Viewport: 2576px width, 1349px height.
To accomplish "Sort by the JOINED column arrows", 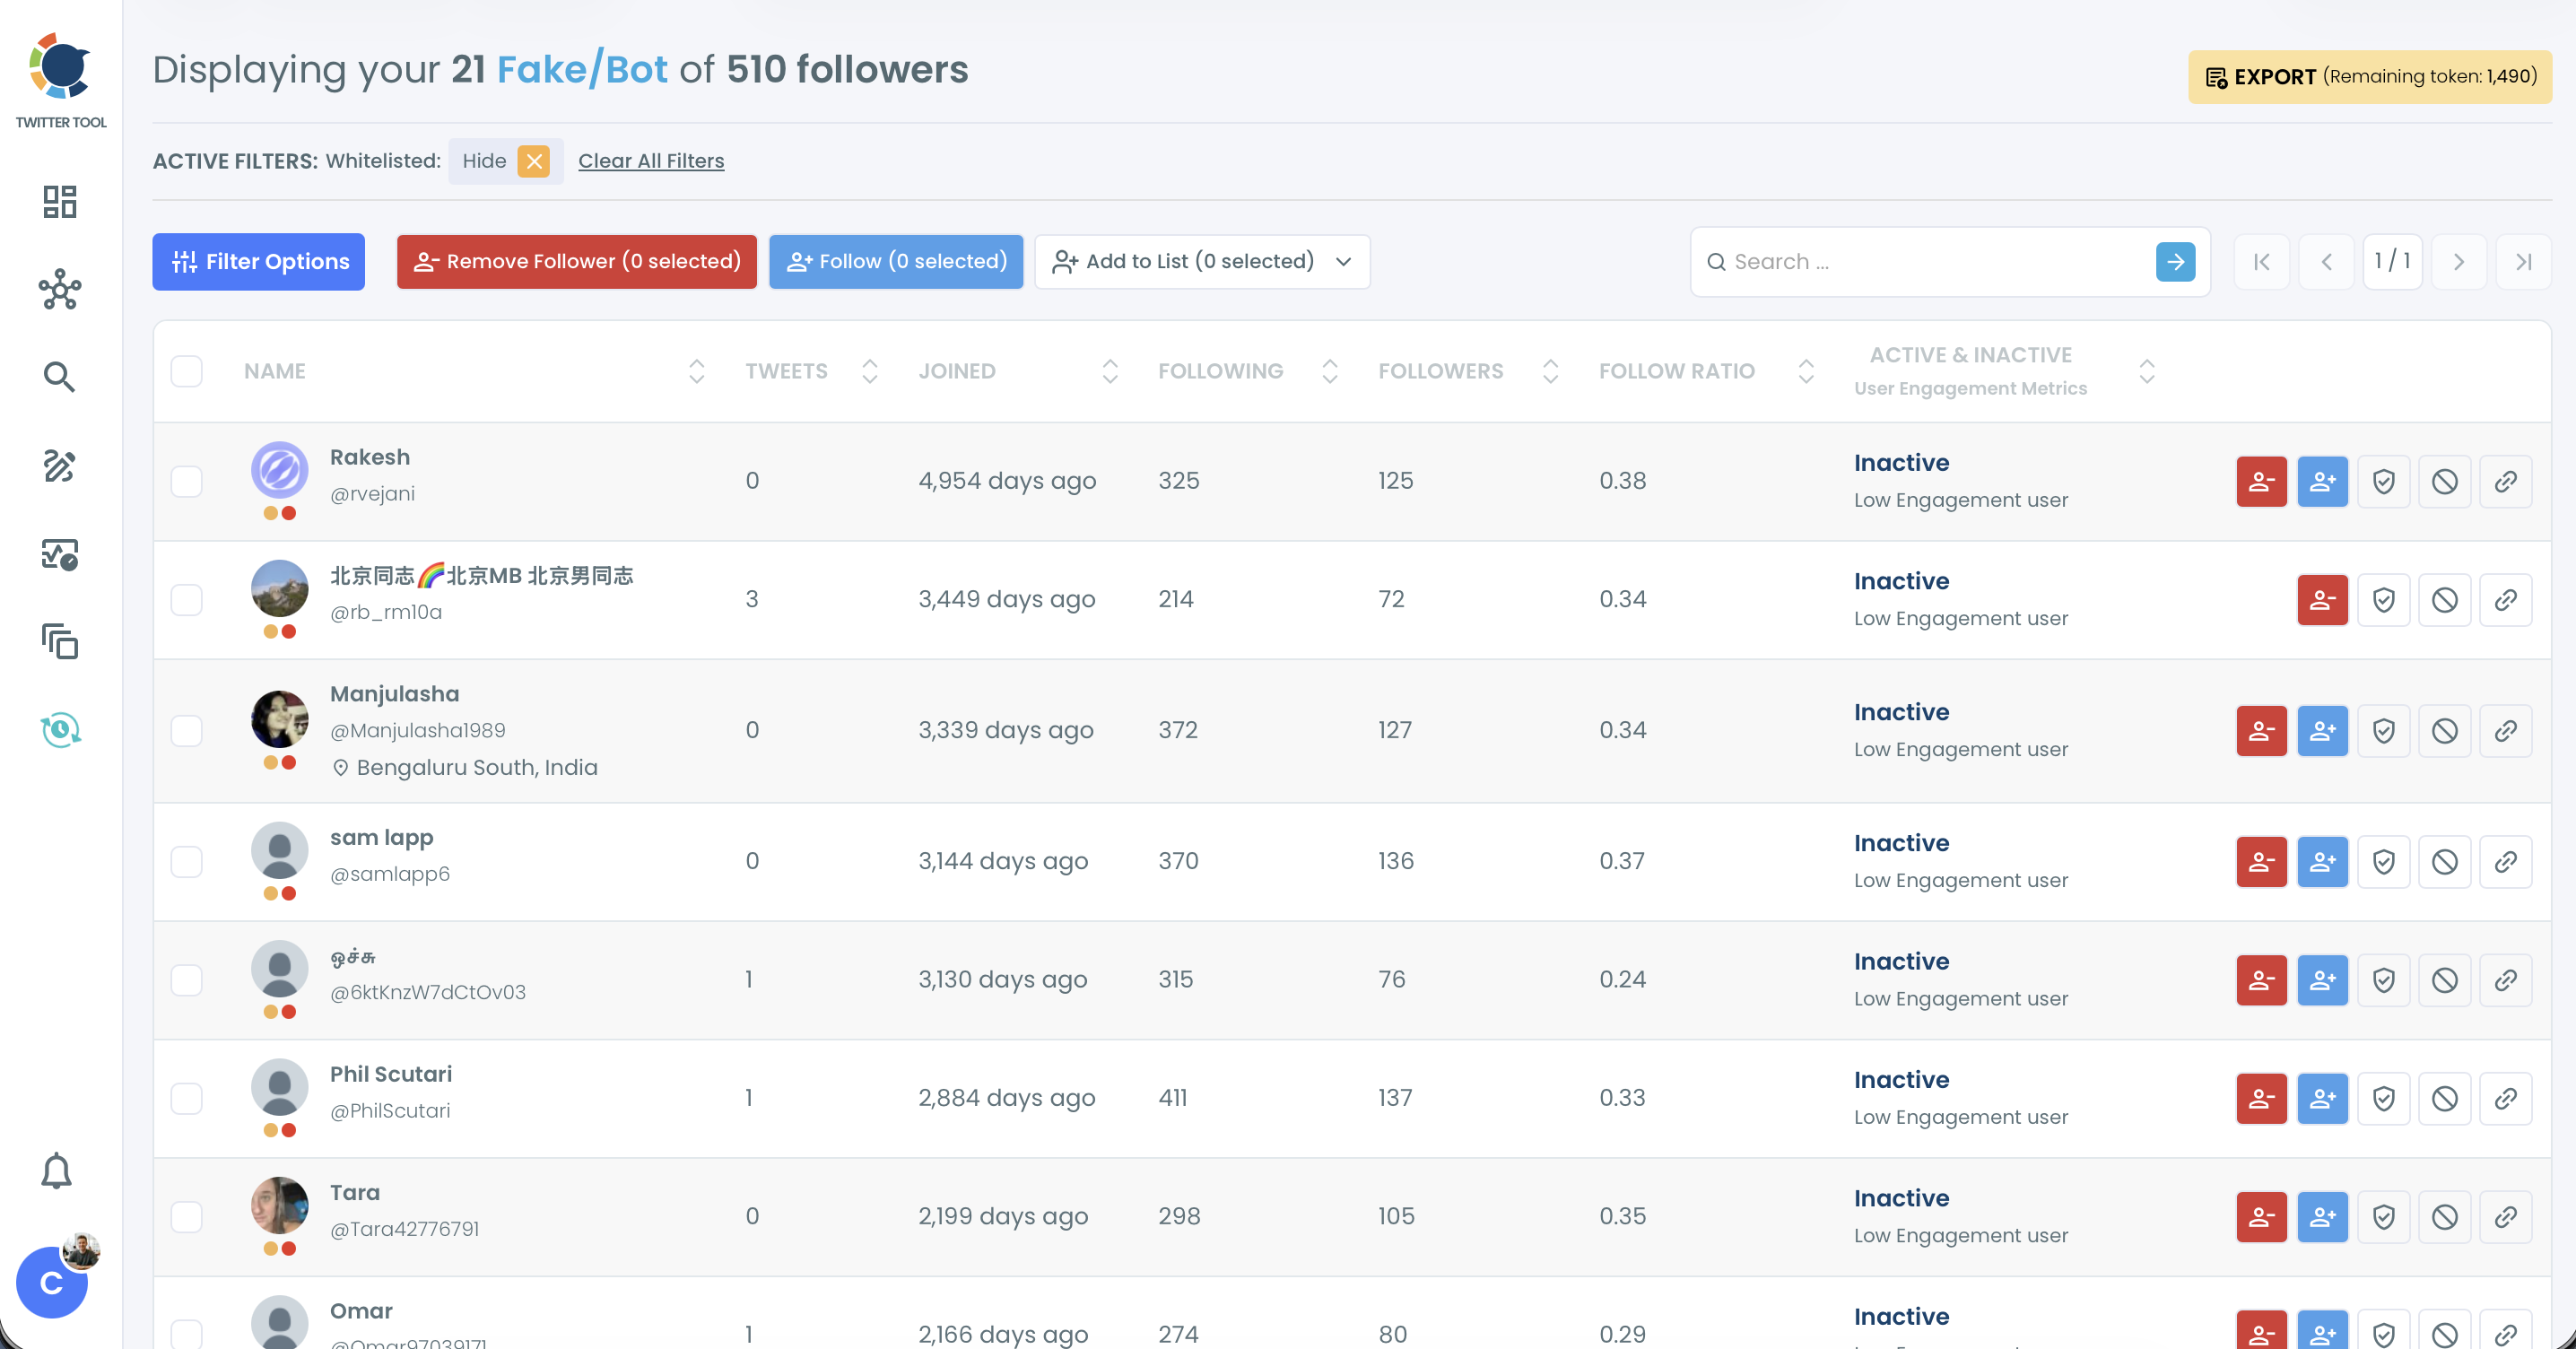I will [1109, 371].
